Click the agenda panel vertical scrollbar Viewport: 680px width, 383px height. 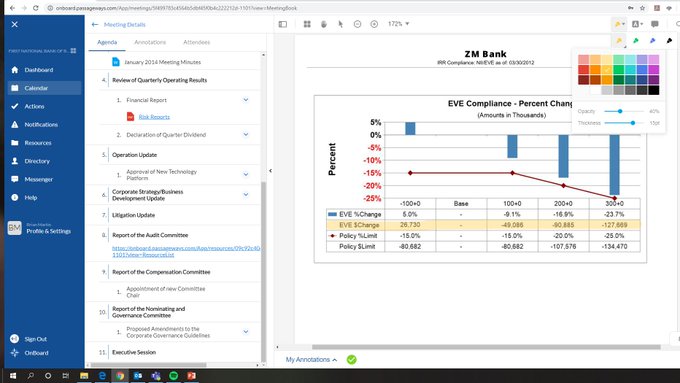[263, 272]
